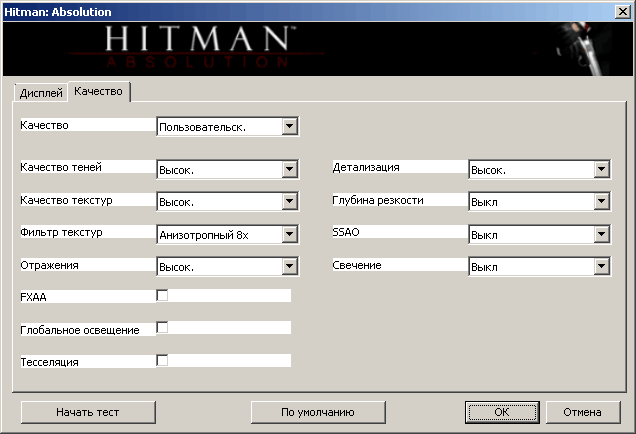Open the Отражения dropdown
The width and height of the screenshot is (636, 434).
pyautogui.click(x=228, y=266)
